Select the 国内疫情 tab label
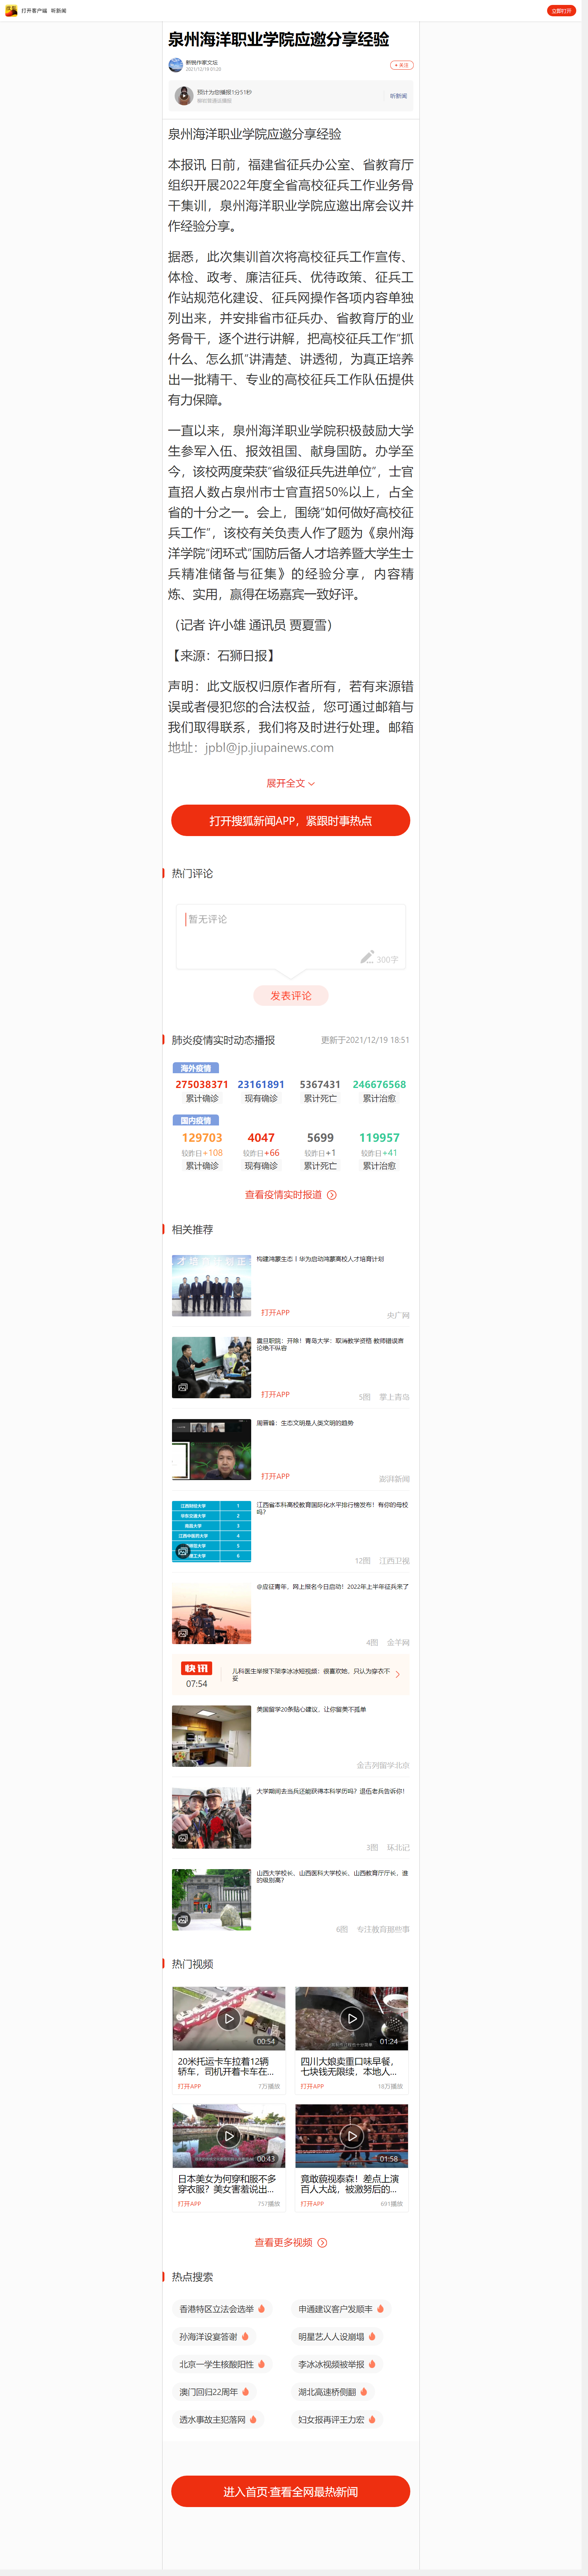The image size is (588, 2576). (x=196, y=1120)
